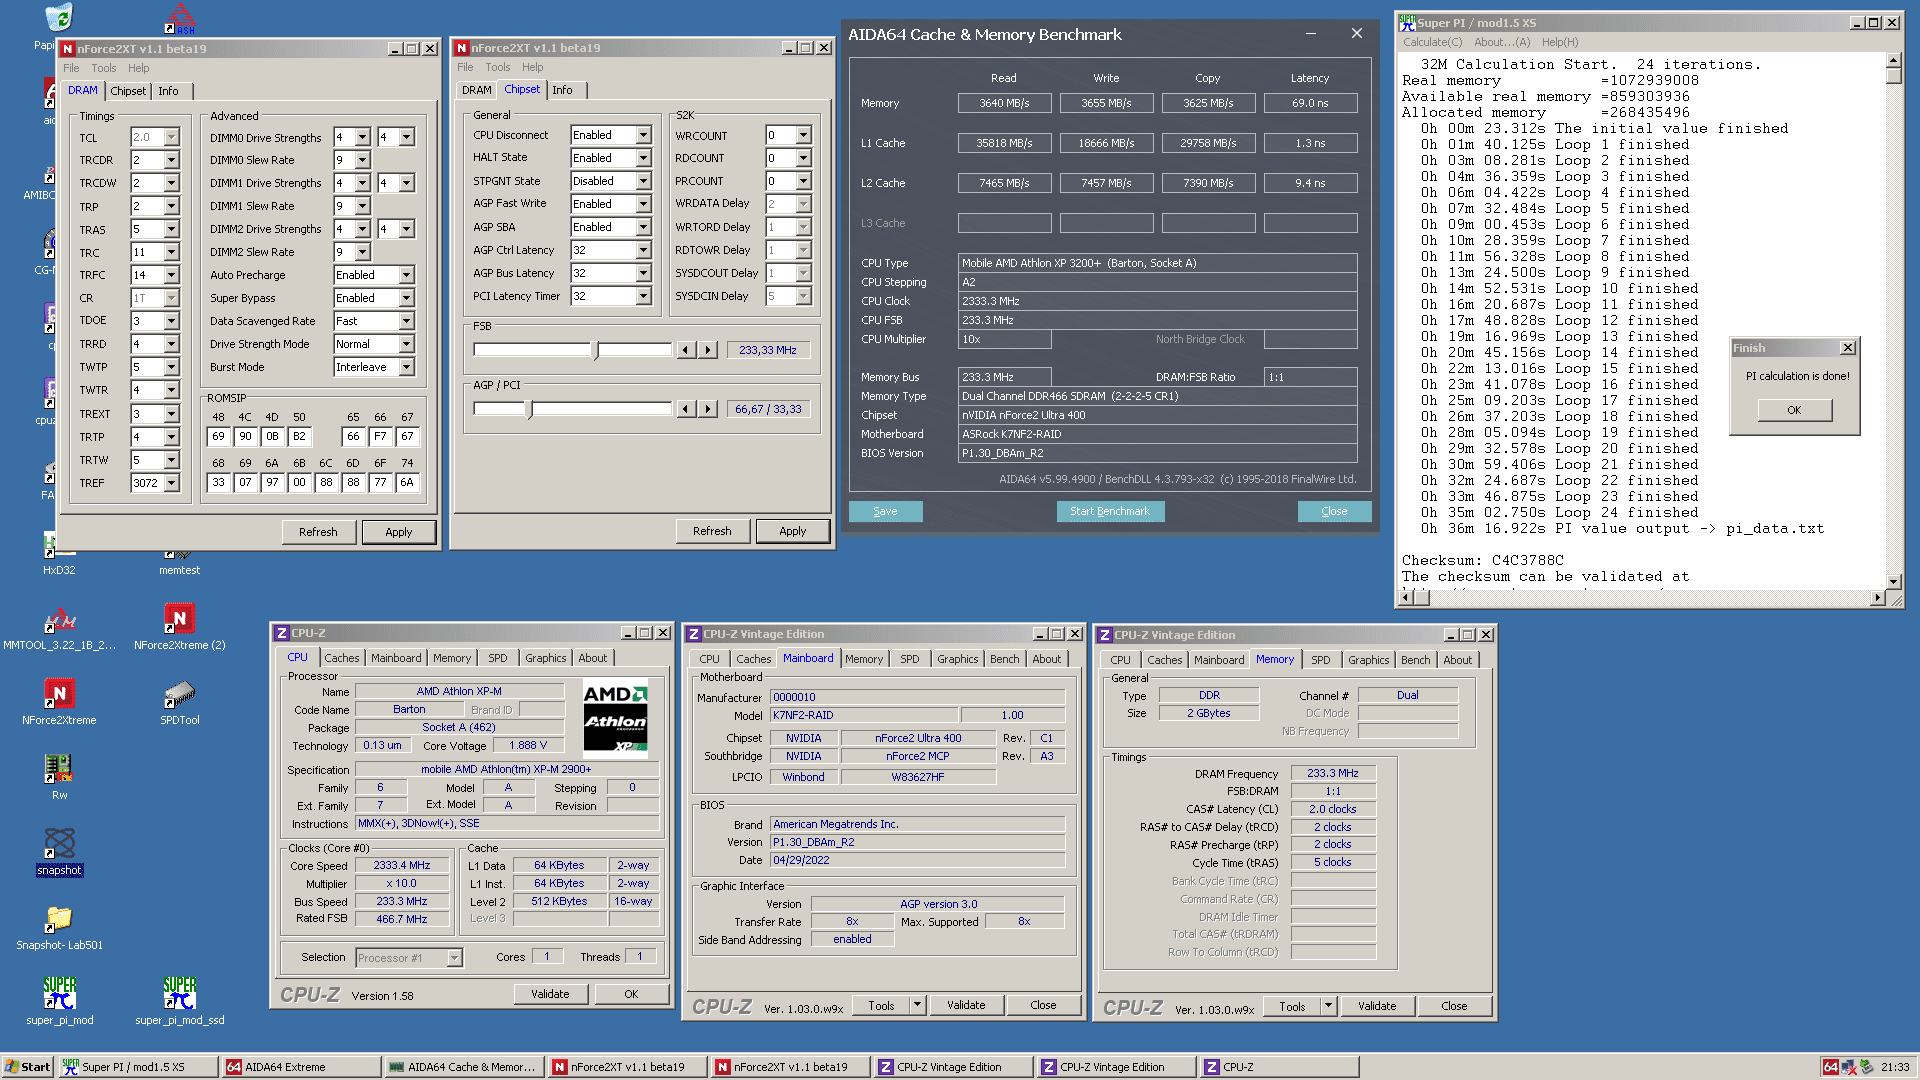The image size is (1920, 1080).
Task: Open the memtest desktop icon
Action: pyautogui.click(x=179, y=560)
